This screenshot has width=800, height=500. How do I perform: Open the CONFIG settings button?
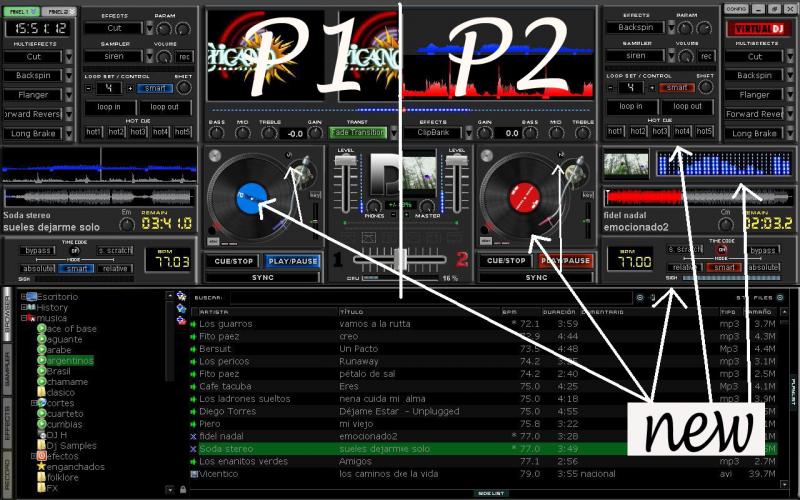[x=736, y=9]
